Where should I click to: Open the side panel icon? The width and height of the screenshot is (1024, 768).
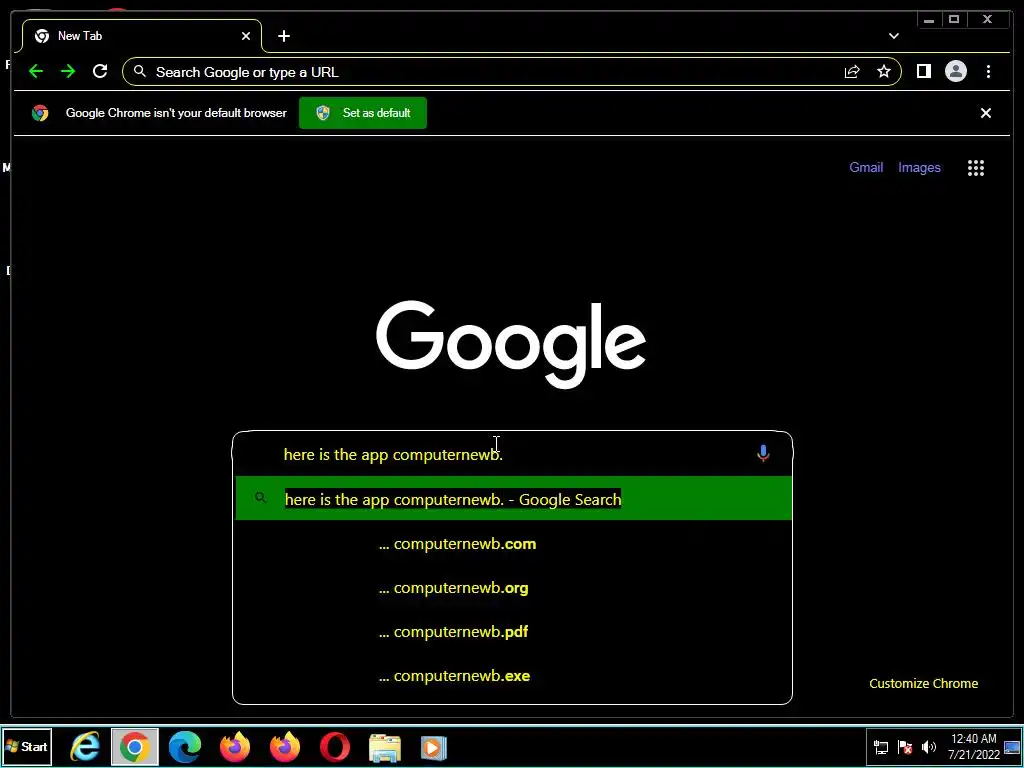[x=923, y=71]
